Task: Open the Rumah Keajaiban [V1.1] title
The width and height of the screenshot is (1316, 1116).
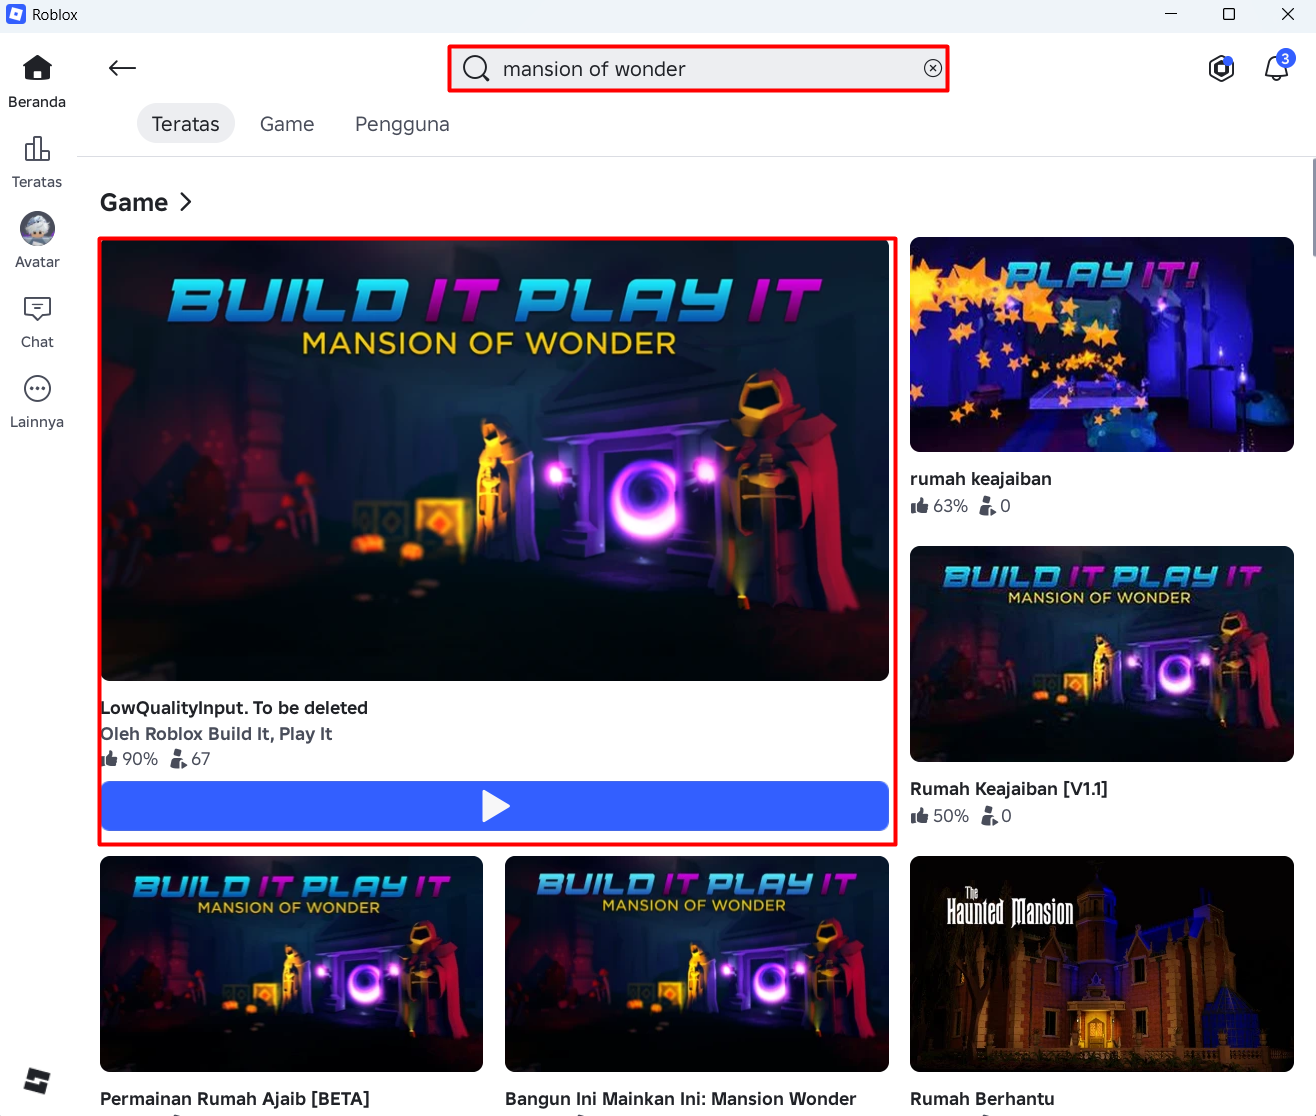Action: click(1009, 789)
